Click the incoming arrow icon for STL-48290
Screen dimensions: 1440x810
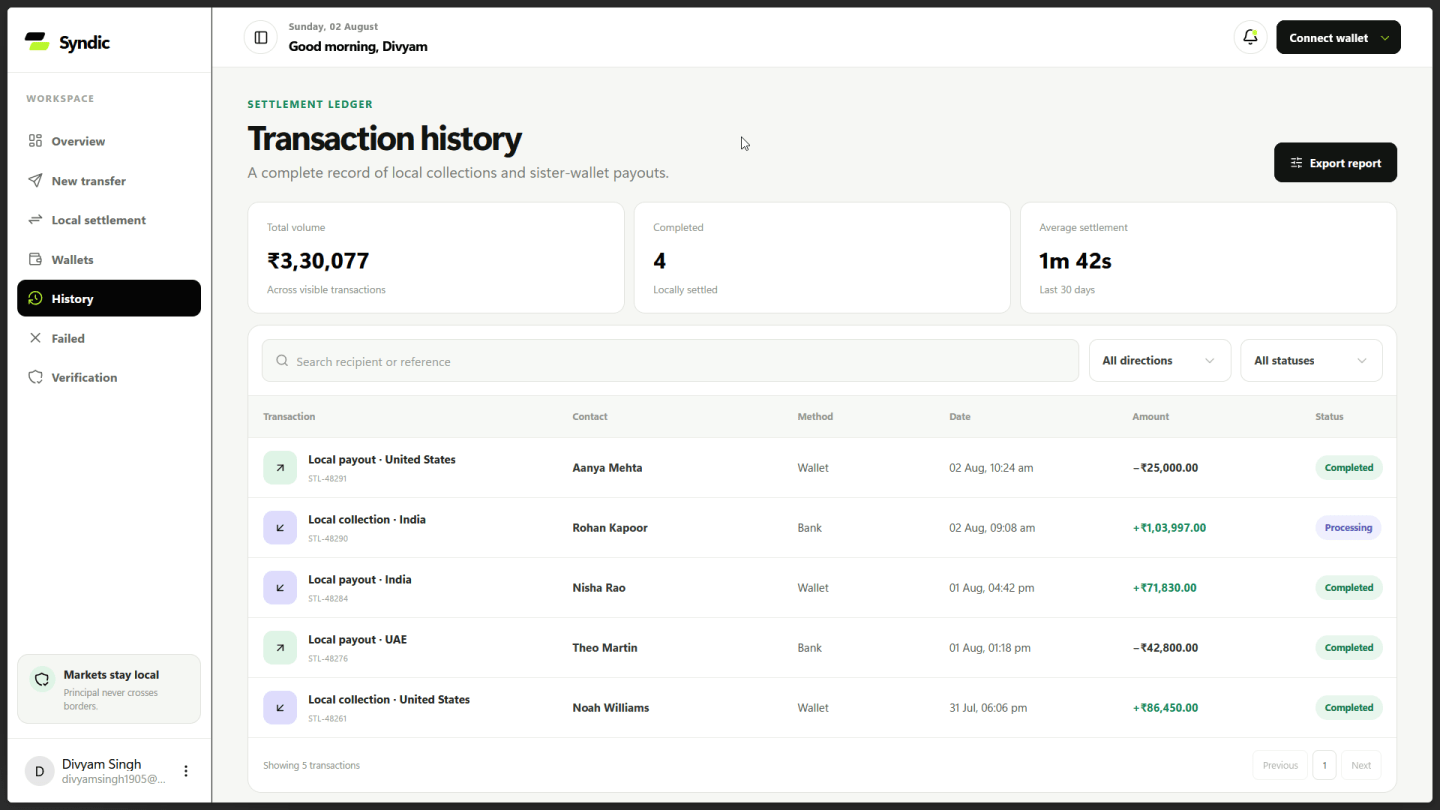tap(280, 528)
